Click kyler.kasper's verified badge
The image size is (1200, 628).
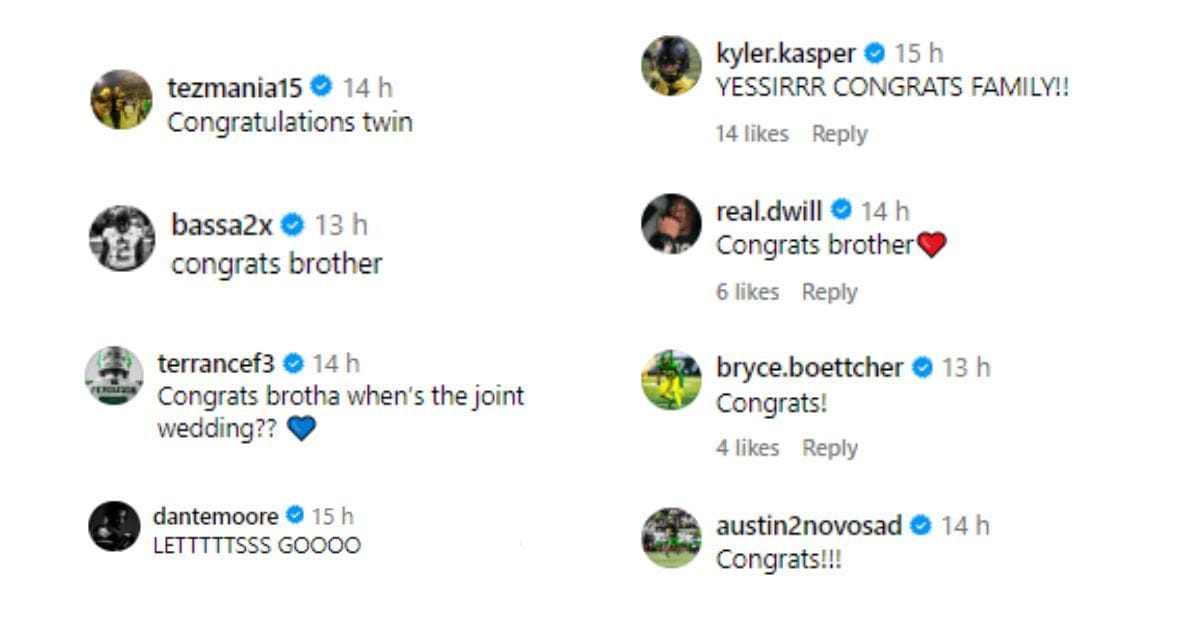click(x=876, y=54)
